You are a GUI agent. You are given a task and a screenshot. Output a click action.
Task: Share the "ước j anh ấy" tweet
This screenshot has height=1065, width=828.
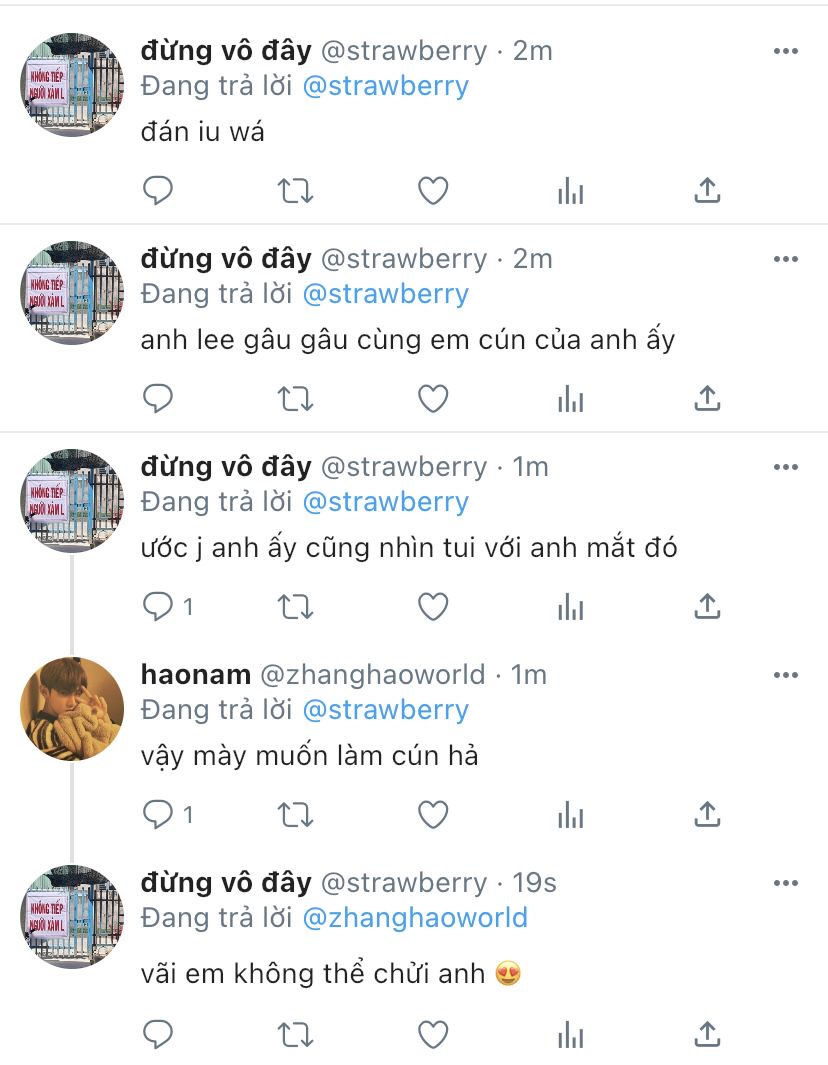tap(707, 607)
